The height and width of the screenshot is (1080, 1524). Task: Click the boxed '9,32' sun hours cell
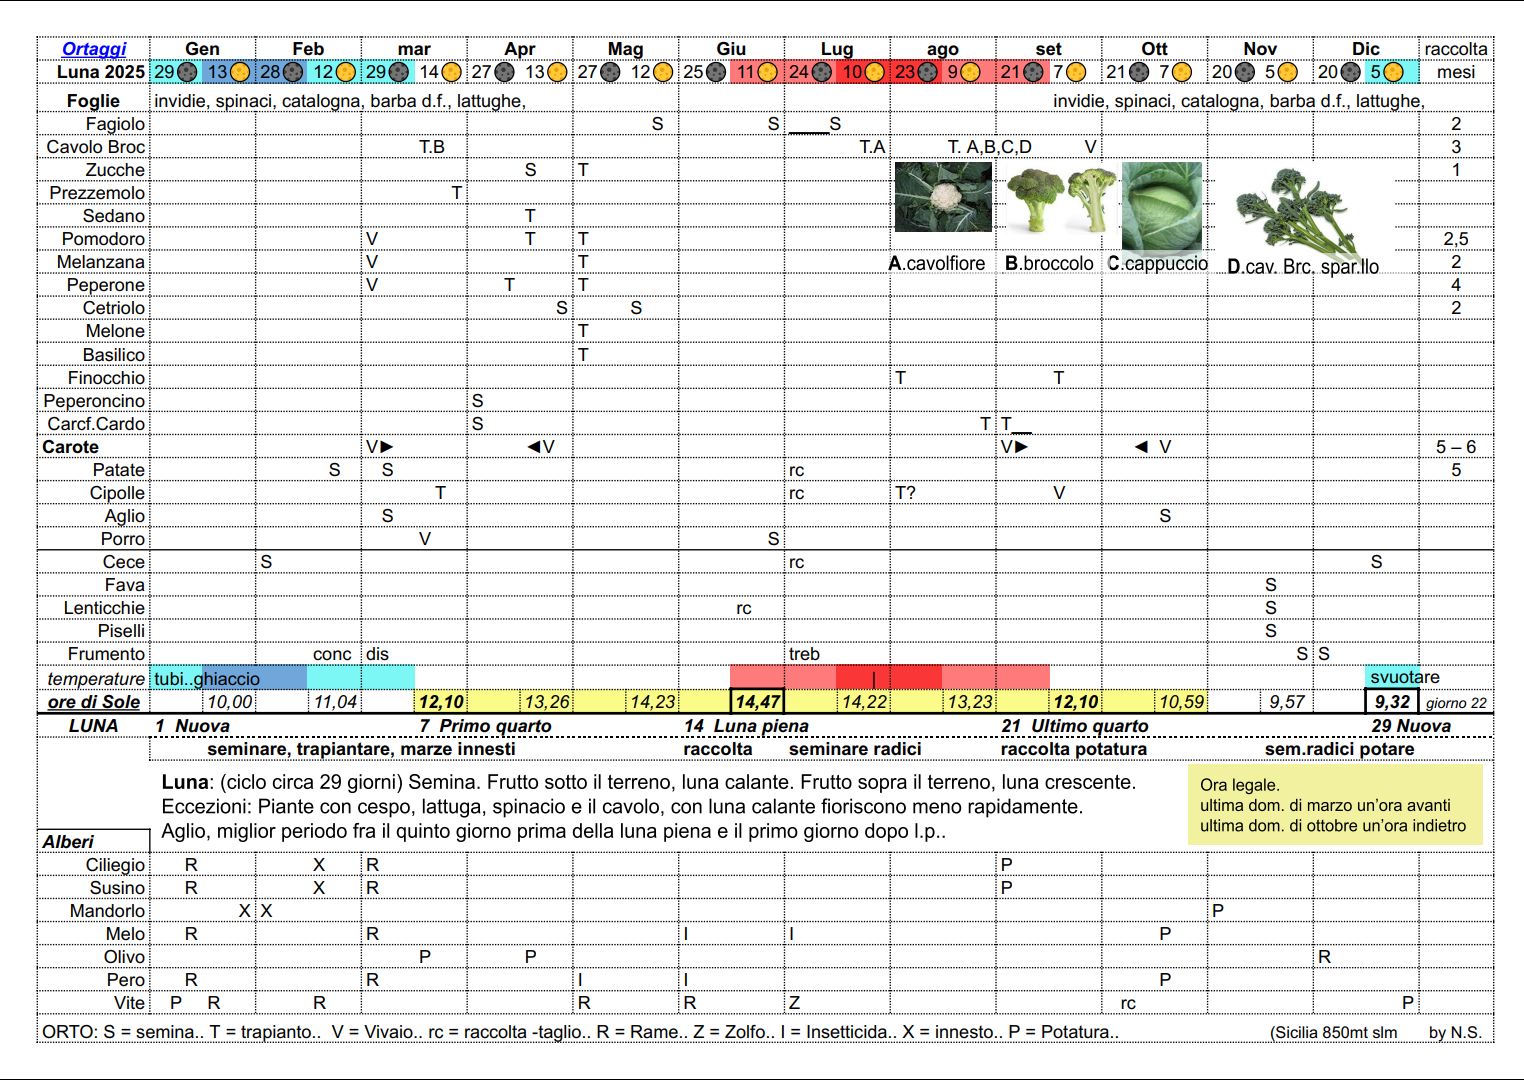1392,702
